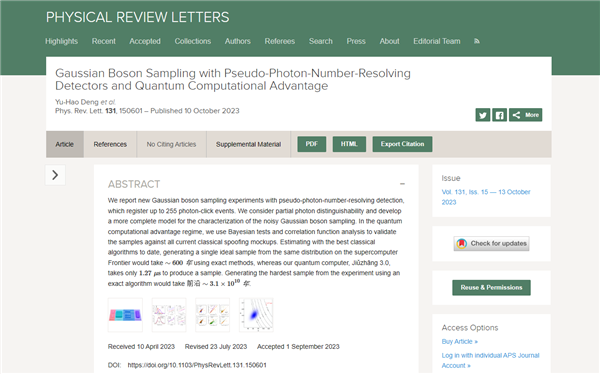Share article on Twitter icon

pos(483,115)
